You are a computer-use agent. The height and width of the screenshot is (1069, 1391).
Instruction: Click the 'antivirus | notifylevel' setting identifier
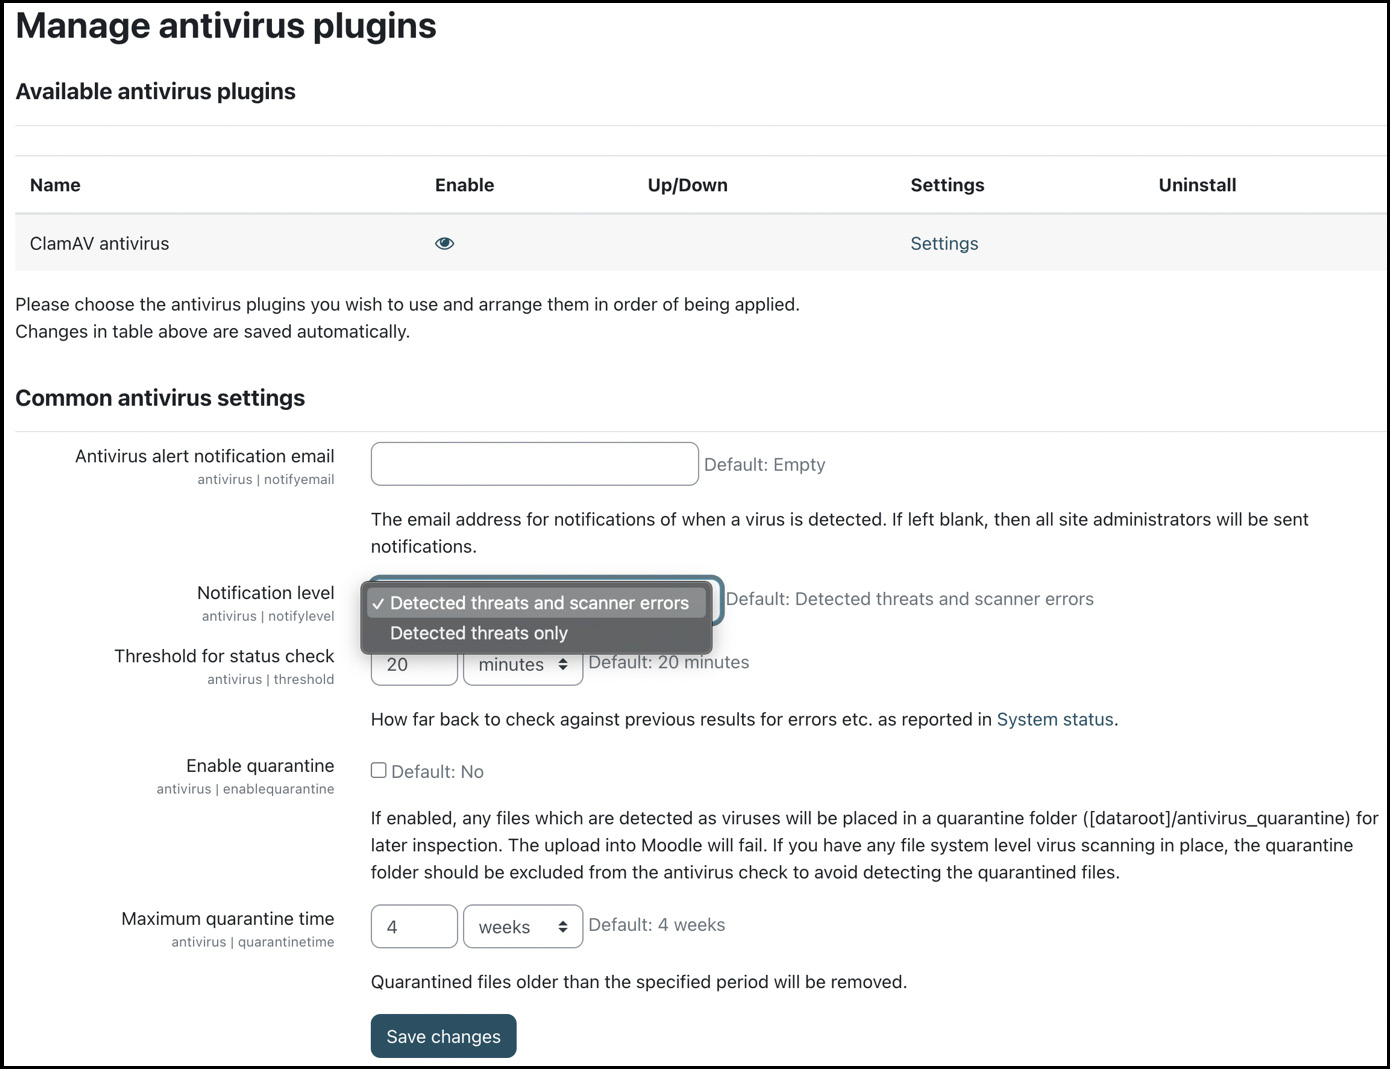pos(268,617)
